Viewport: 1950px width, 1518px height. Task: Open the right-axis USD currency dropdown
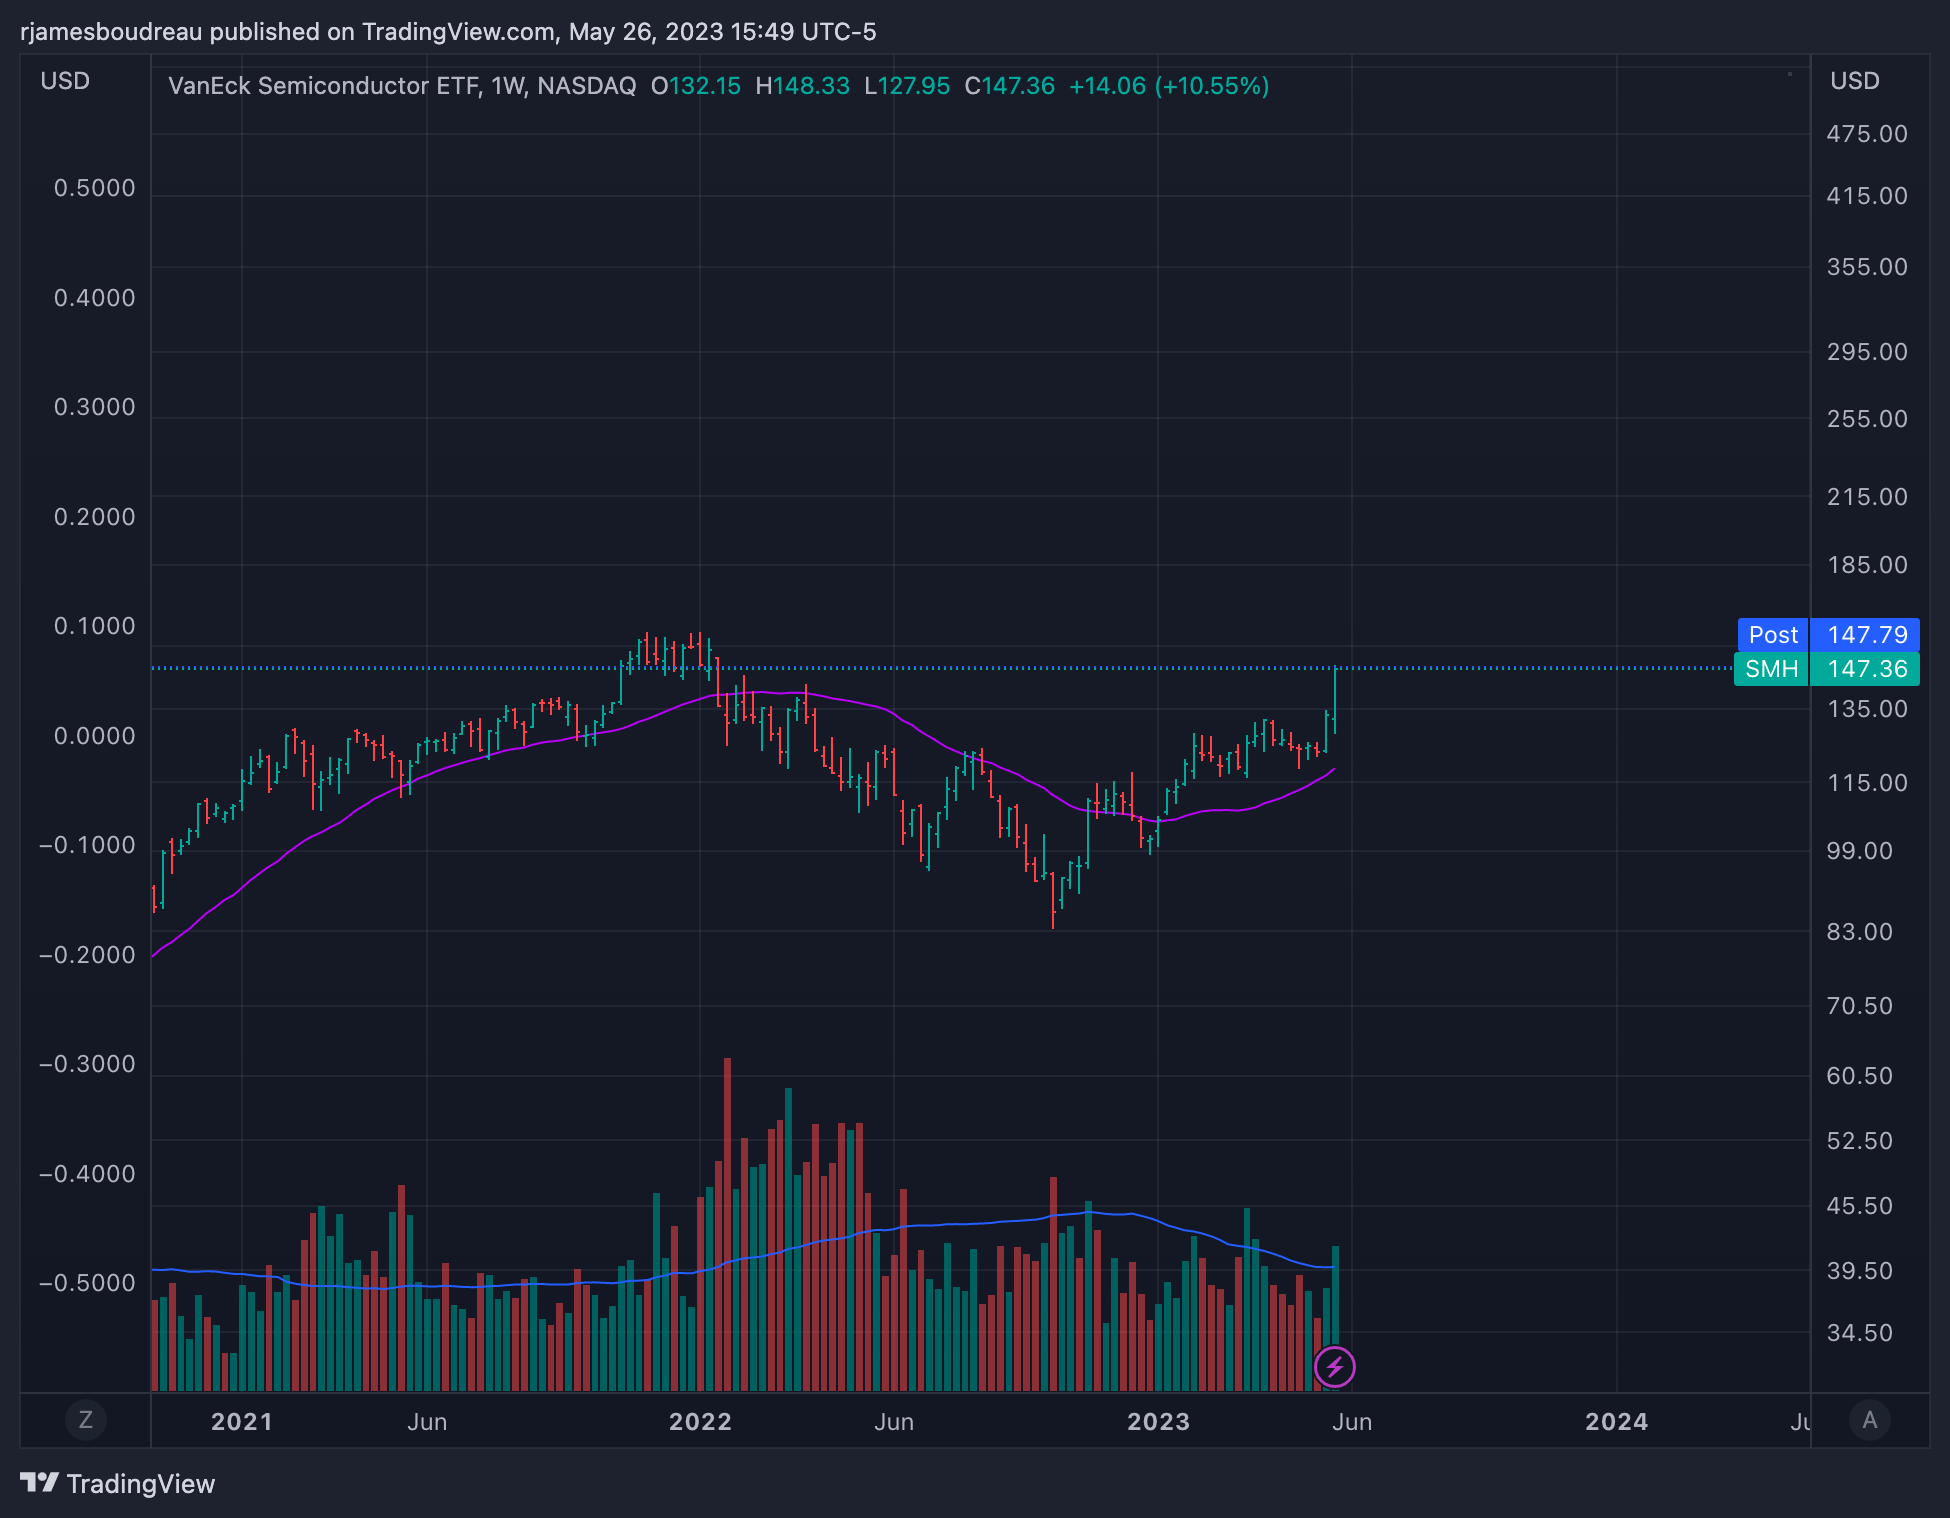1854,81
